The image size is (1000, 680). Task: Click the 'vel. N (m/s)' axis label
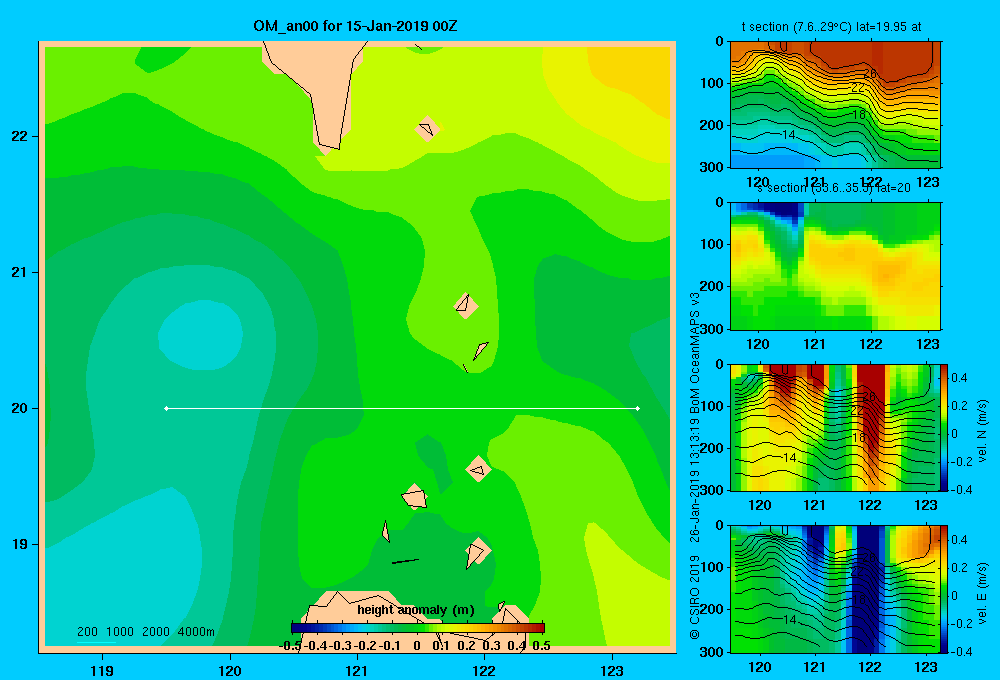[x=983, y=431]
